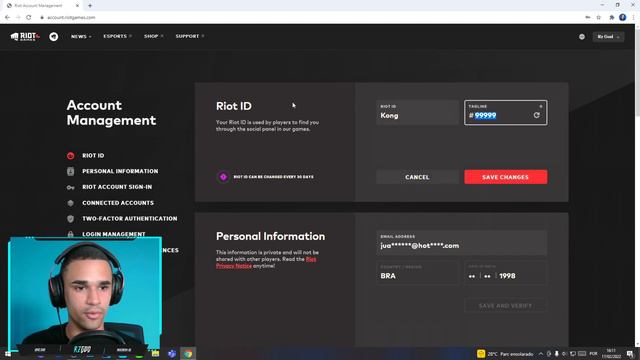Click the Personal Information sidebar icon
The height and width of the screenshot is (360, 640).
[71, 171]
